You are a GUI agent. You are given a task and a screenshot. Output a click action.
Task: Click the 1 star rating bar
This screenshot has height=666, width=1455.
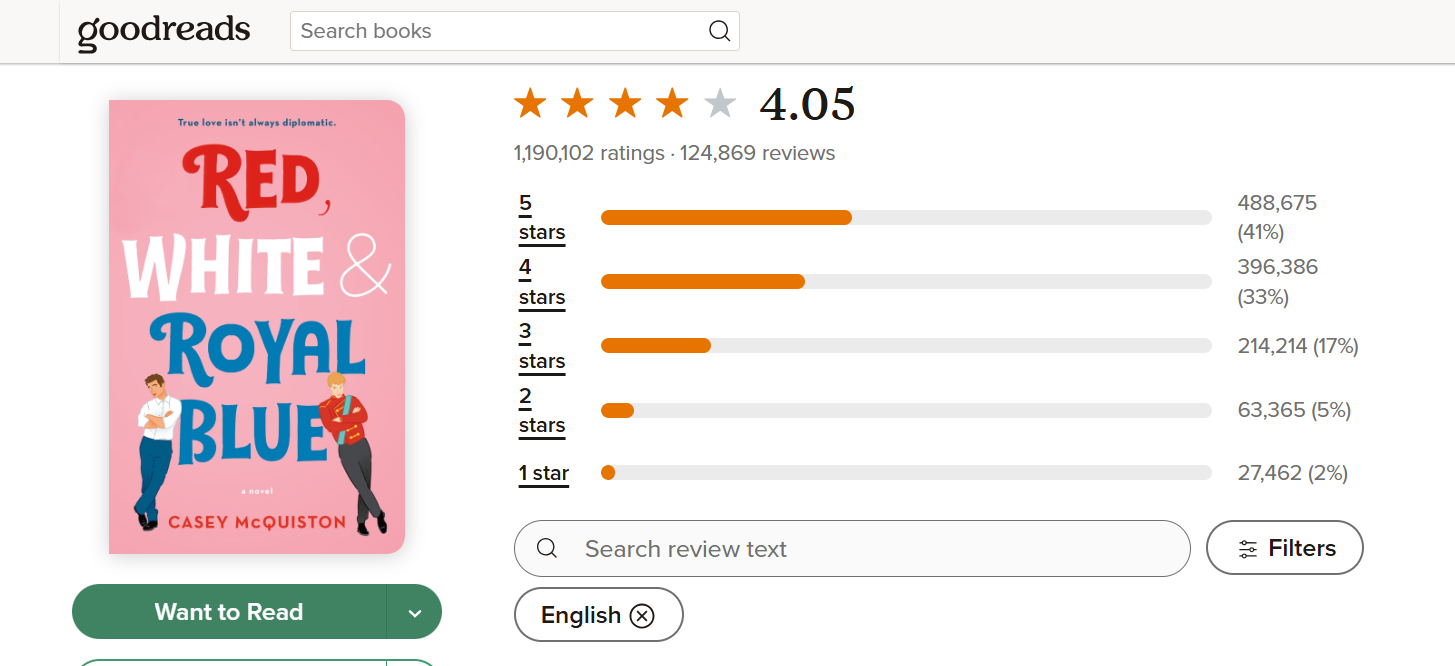(x=905, y=473)
